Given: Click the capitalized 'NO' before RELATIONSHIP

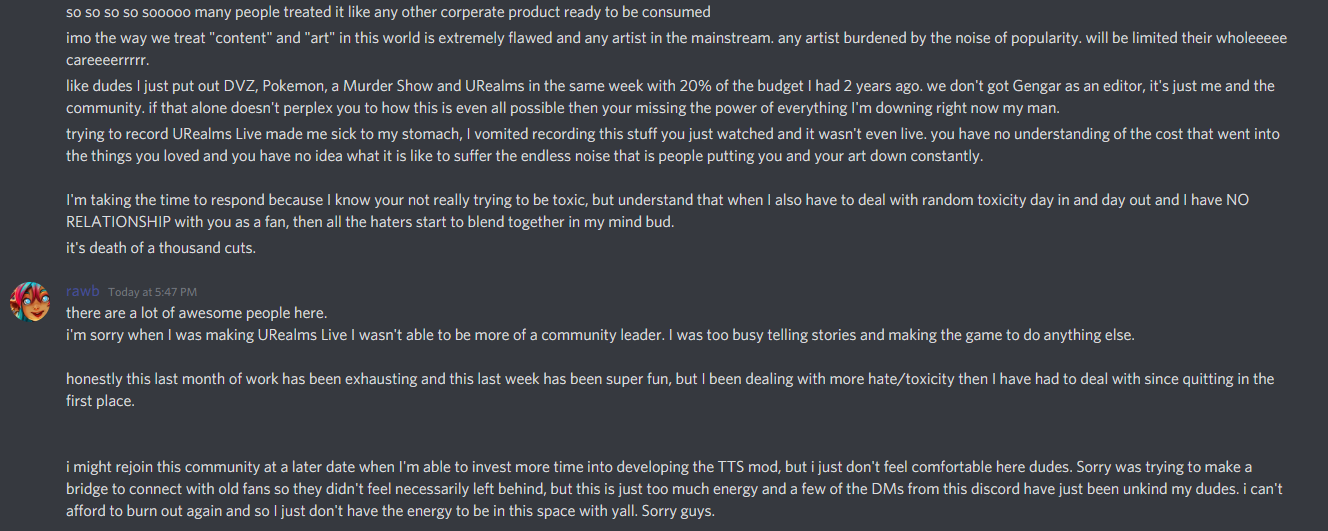Looking at the screenshot, I should tap(1238, 200).
